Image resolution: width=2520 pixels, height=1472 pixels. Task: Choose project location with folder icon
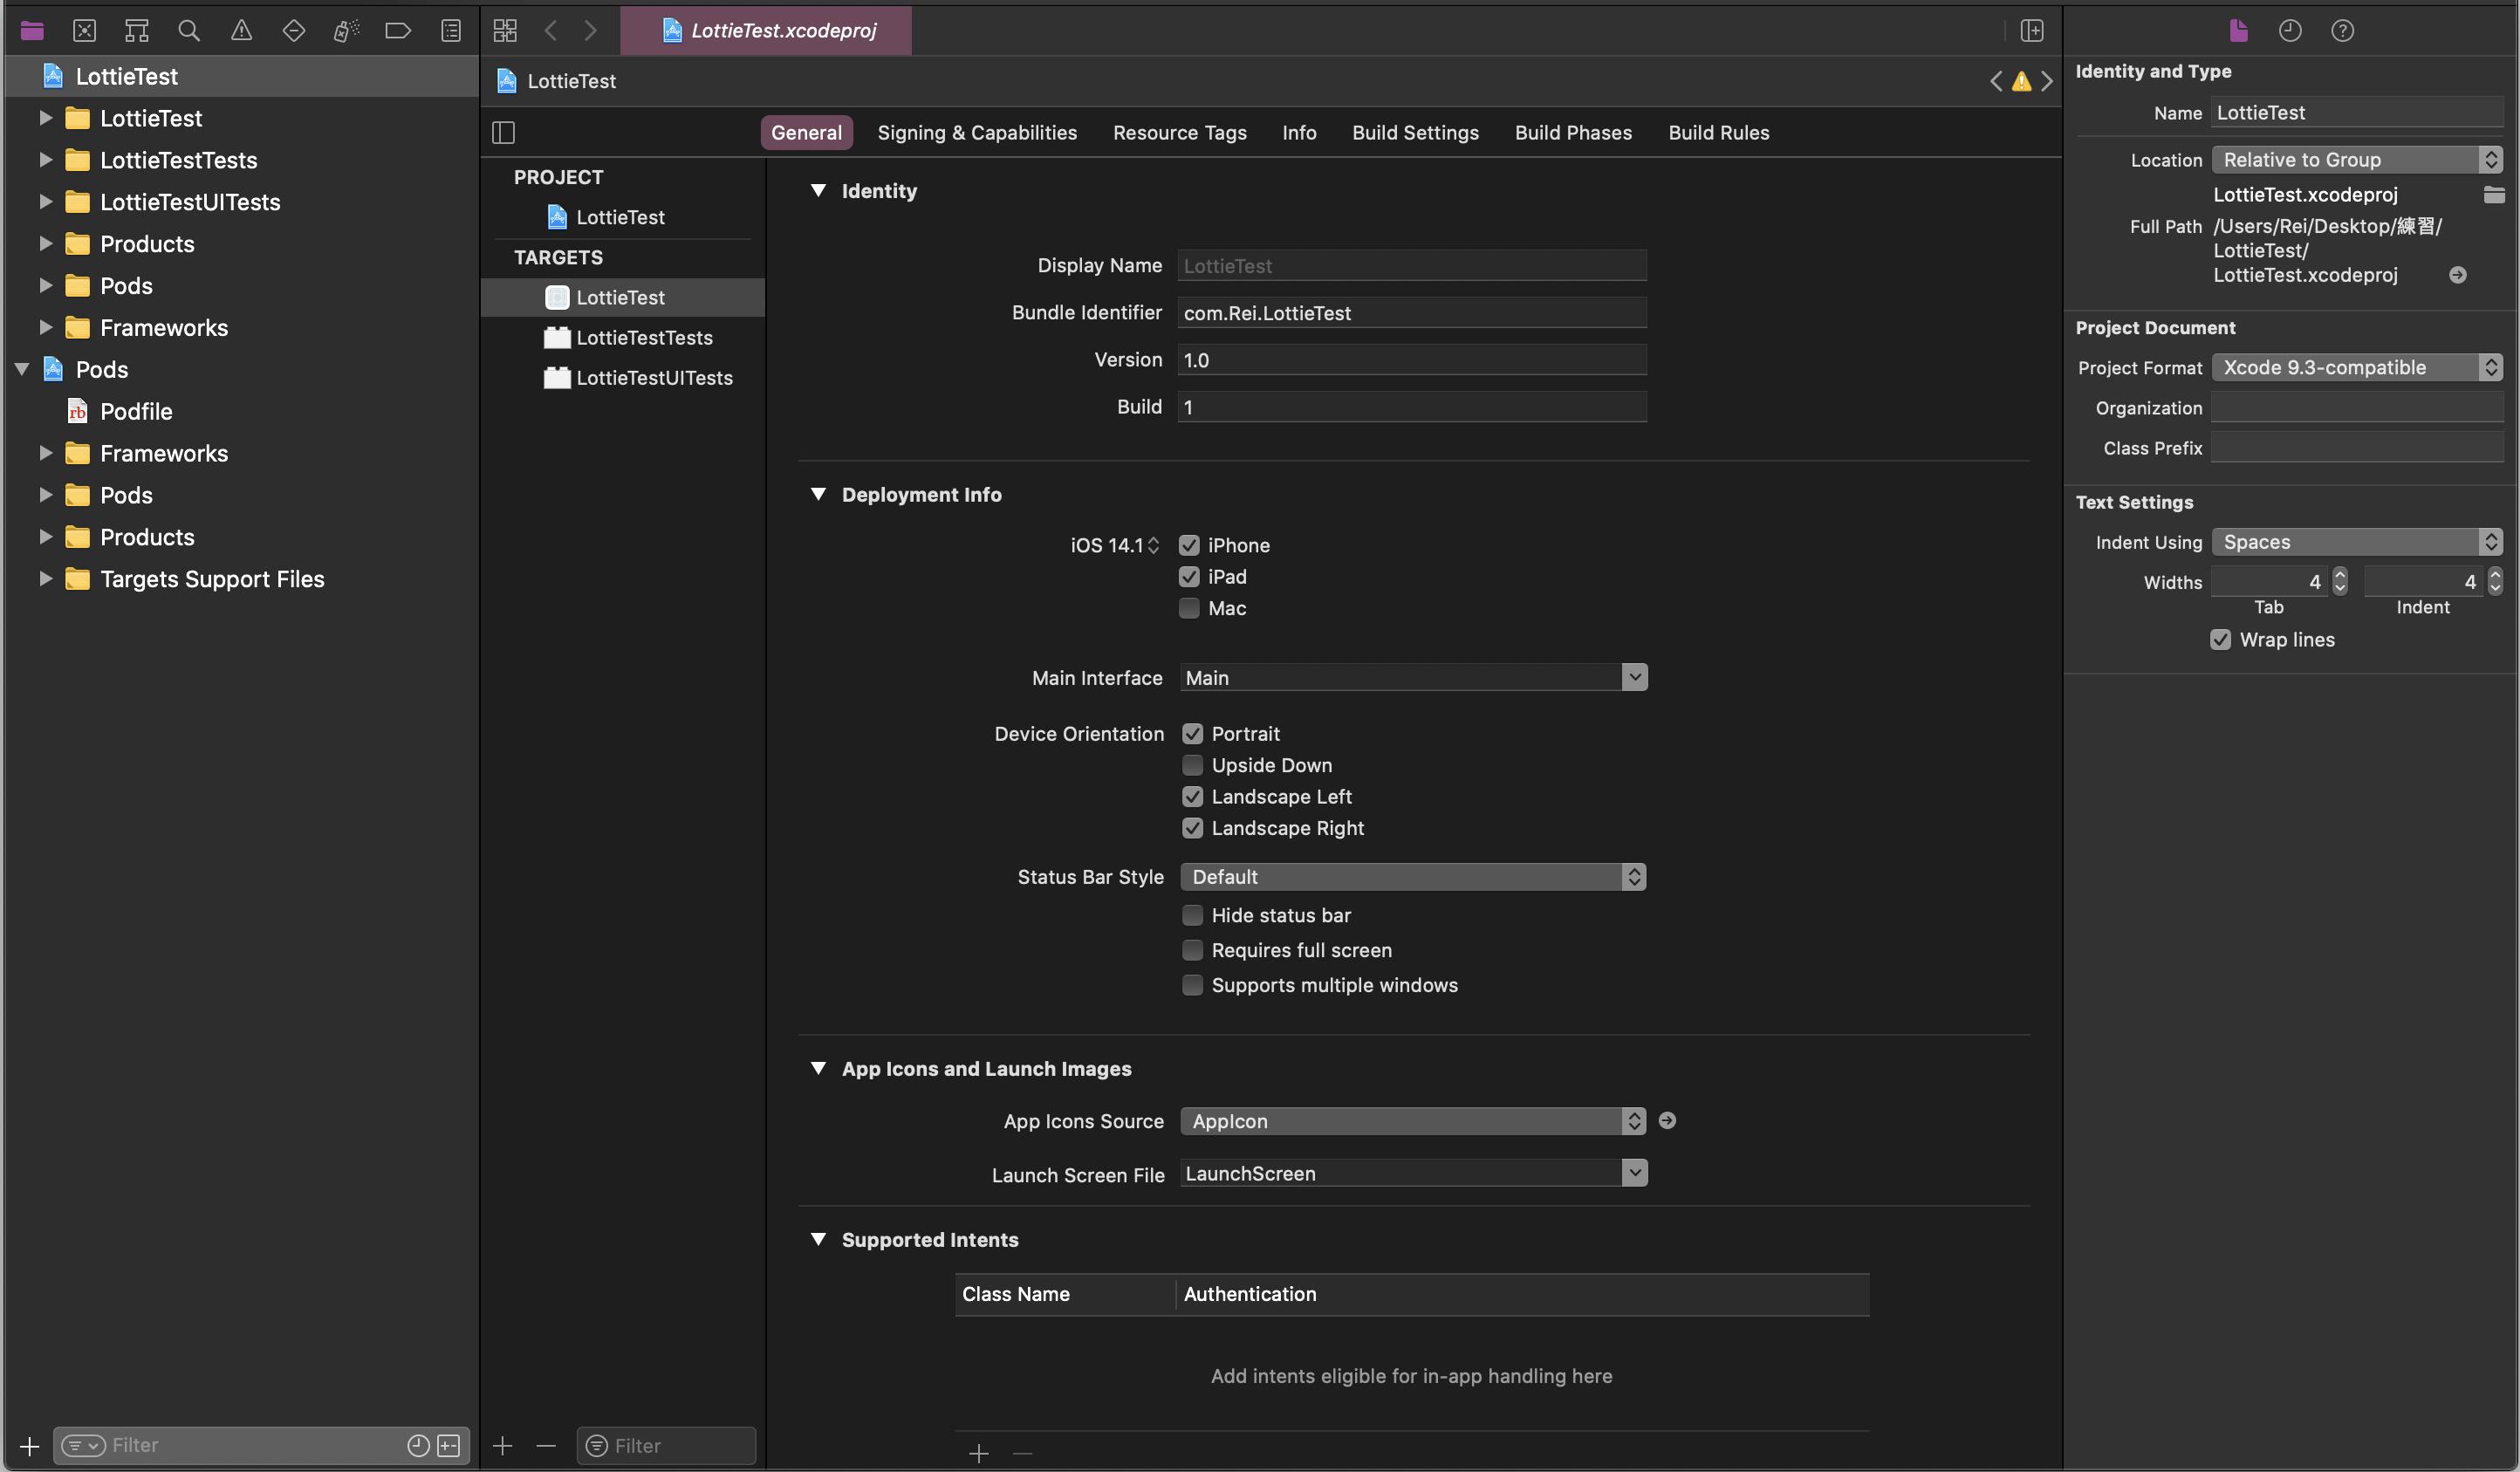[2493, 194]
